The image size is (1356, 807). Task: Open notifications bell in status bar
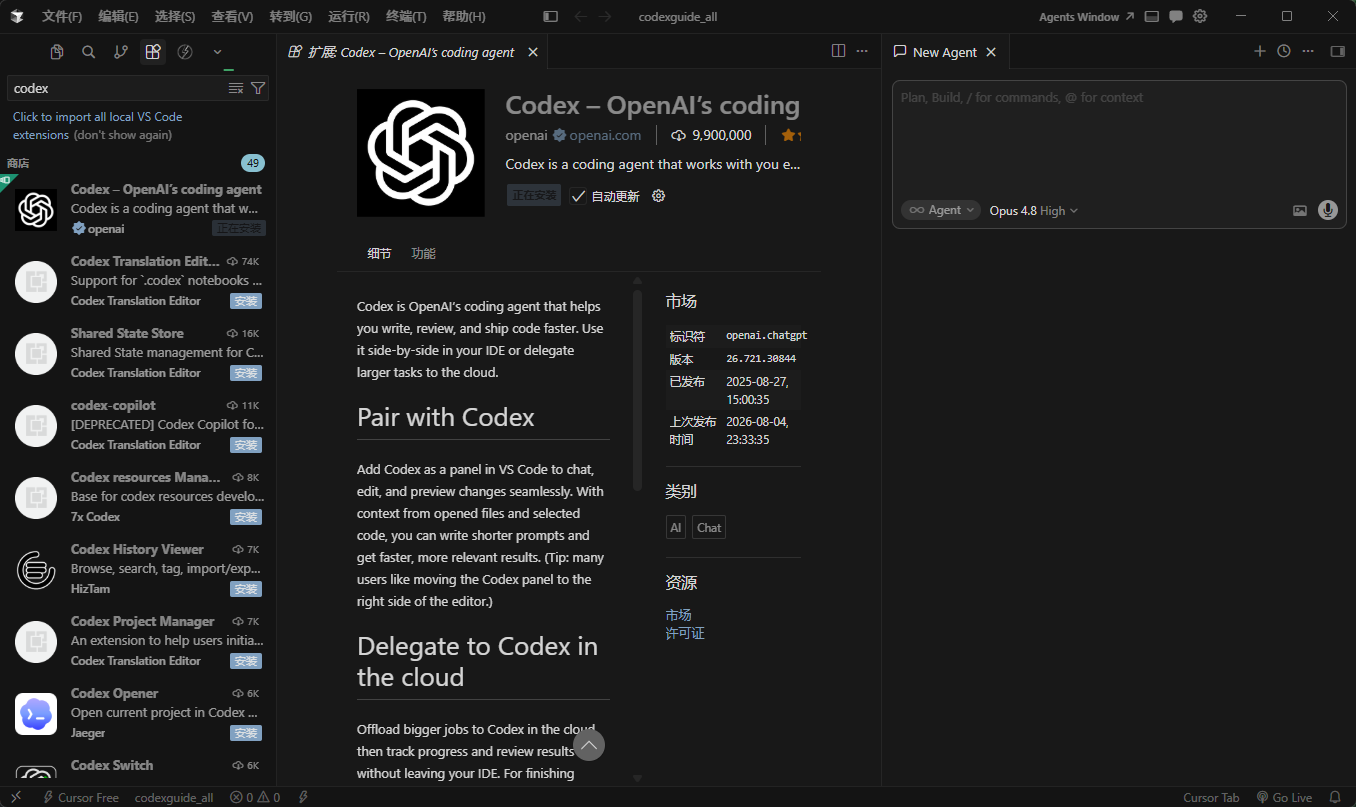click(x=1335, y=797)
